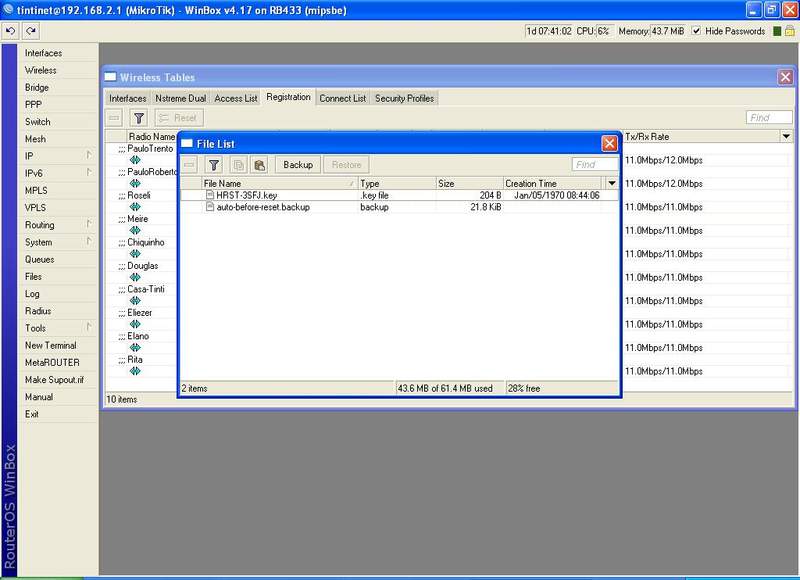Click the Restore button
This screenshot has height=580, width=800.
pos(346,165)
